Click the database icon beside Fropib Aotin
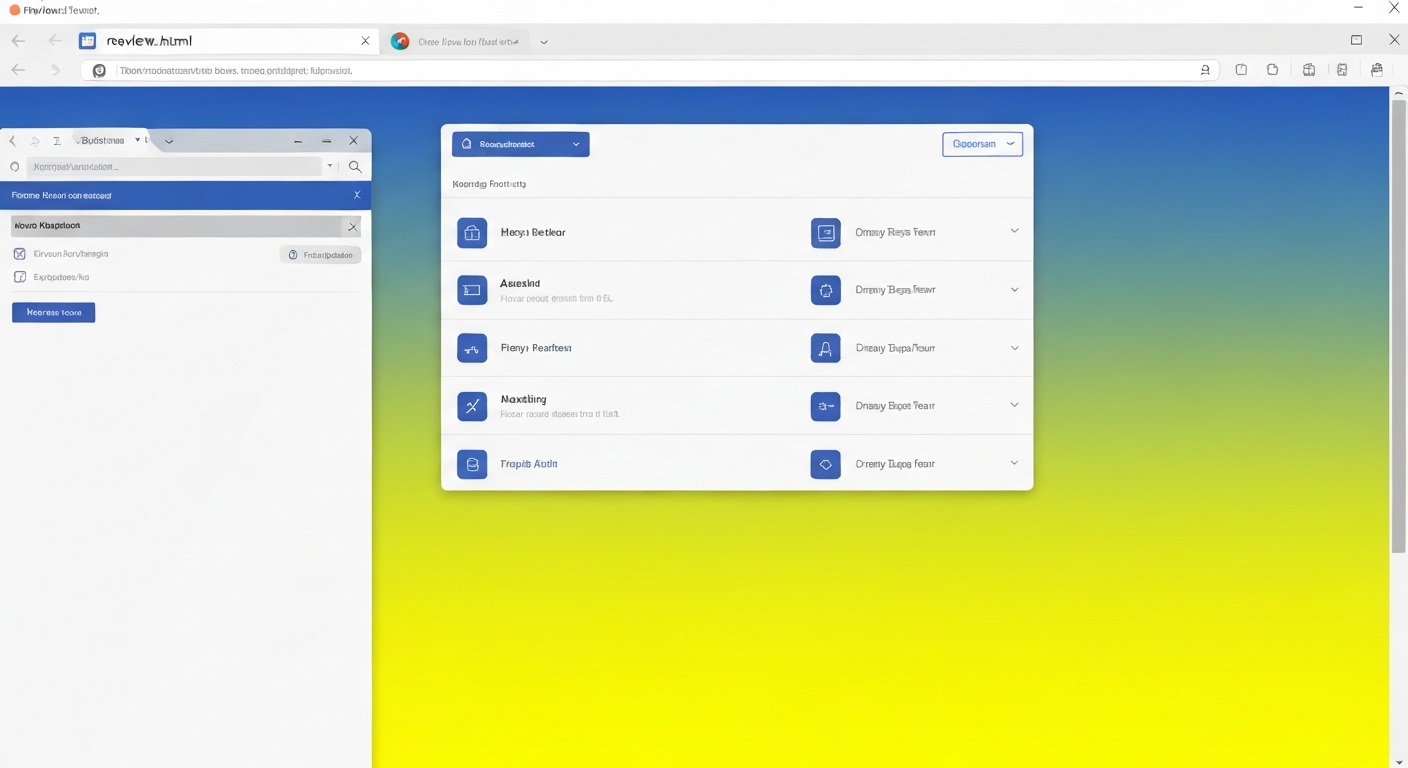 472,464
